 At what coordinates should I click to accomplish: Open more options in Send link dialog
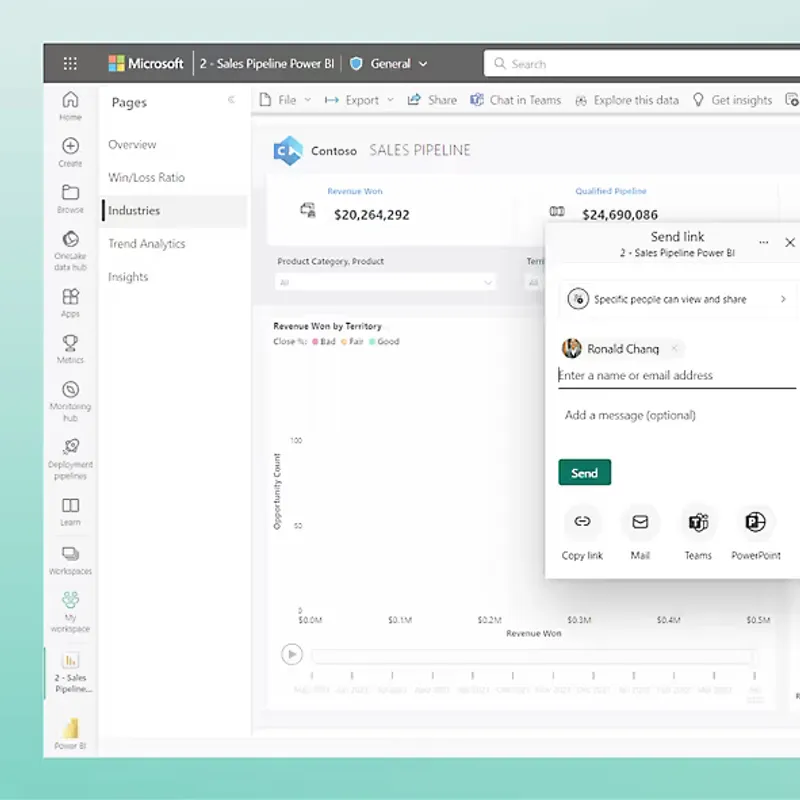(x=763, y=243)
